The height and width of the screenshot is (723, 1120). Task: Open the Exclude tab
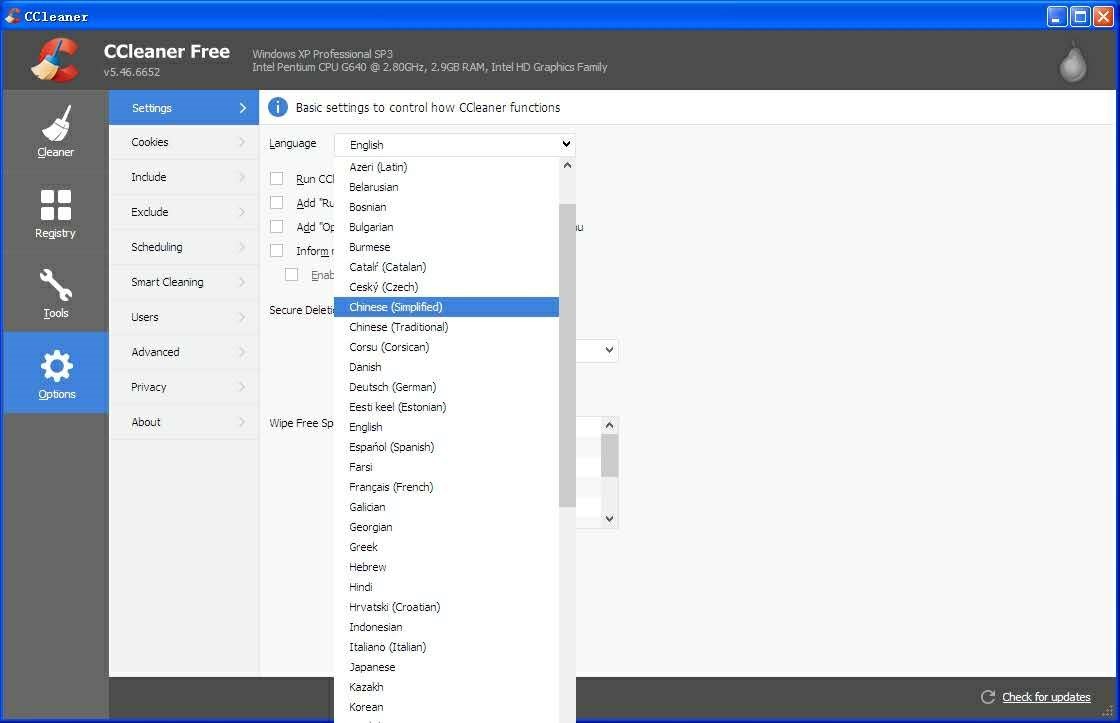click(x=184, y=212)
